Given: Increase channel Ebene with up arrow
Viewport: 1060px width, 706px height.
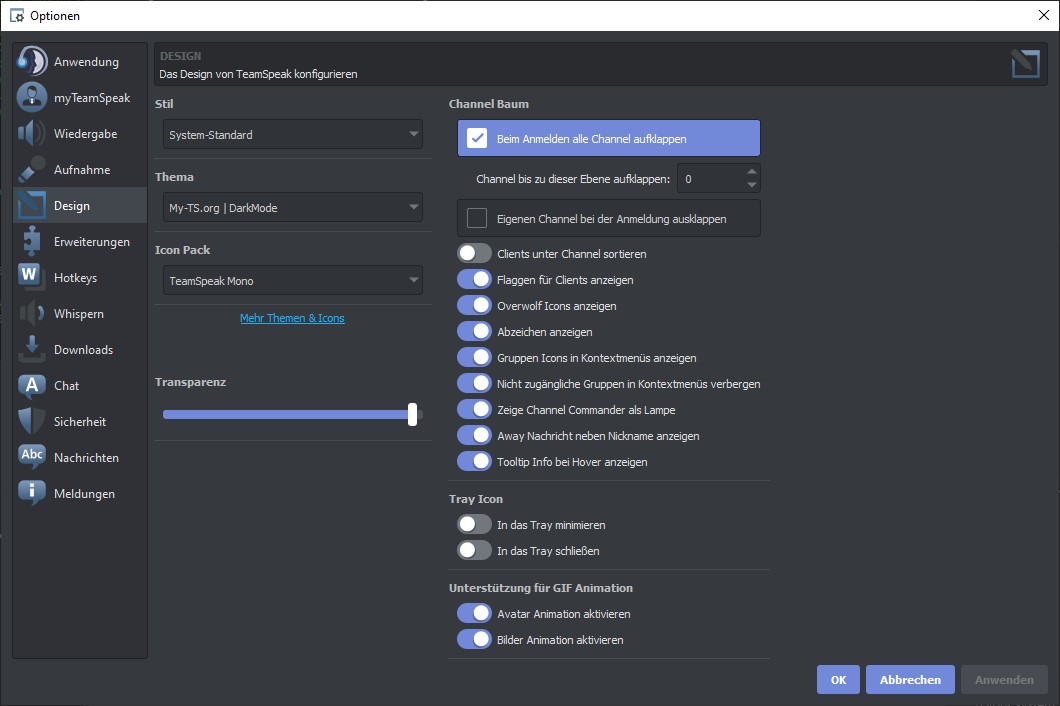Looking at the screenshot, I should (752, 172).
